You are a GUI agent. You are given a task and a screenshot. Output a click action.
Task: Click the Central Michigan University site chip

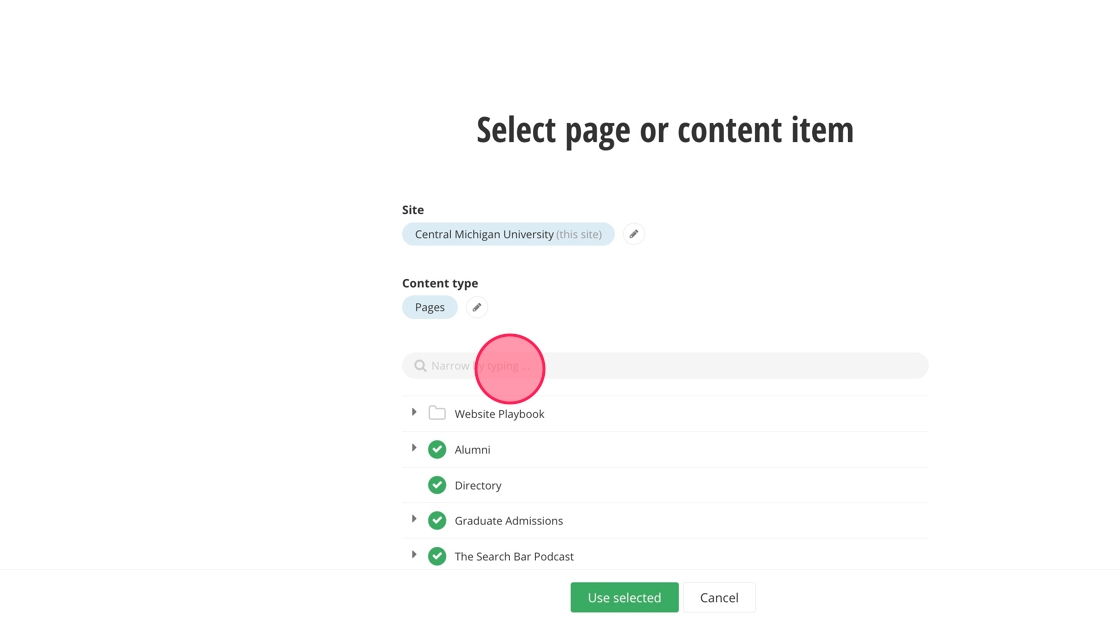(x=508, y=234)
